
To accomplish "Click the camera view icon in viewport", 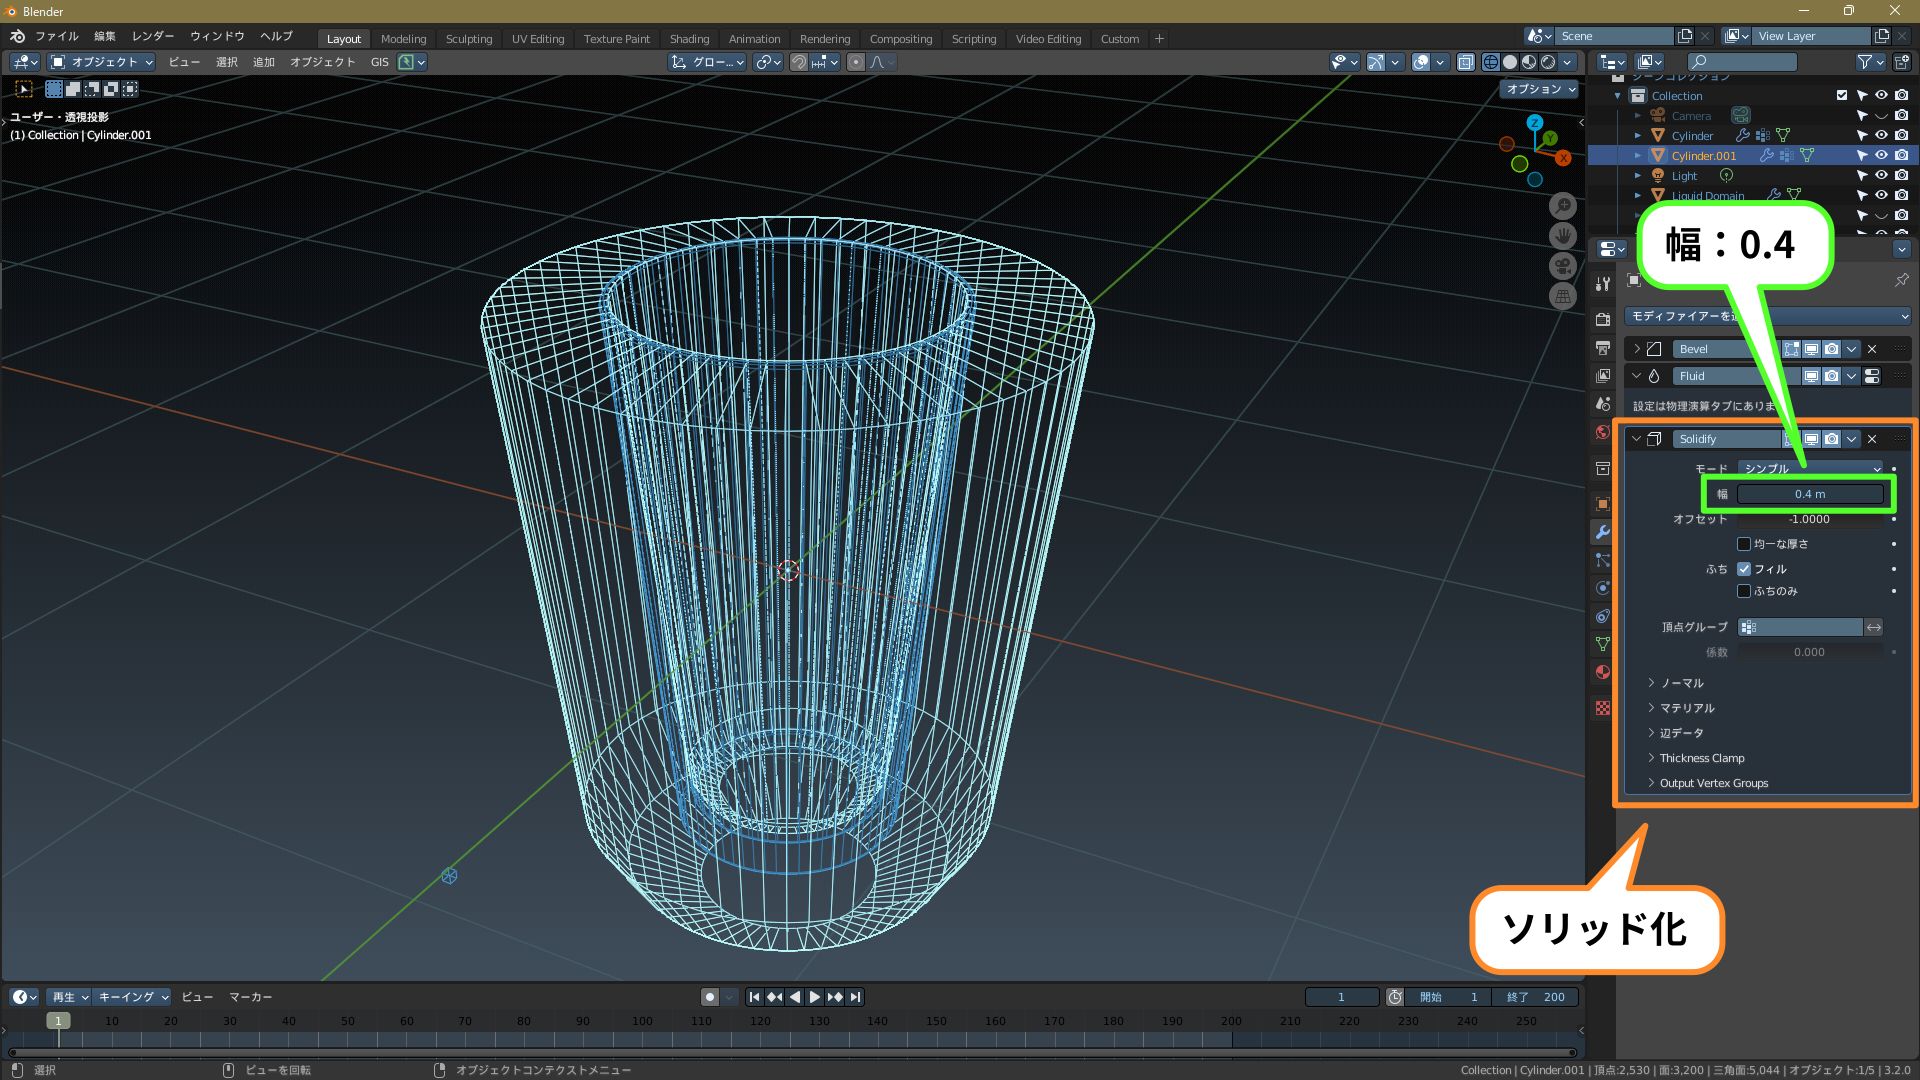I will coord(1563,266).
